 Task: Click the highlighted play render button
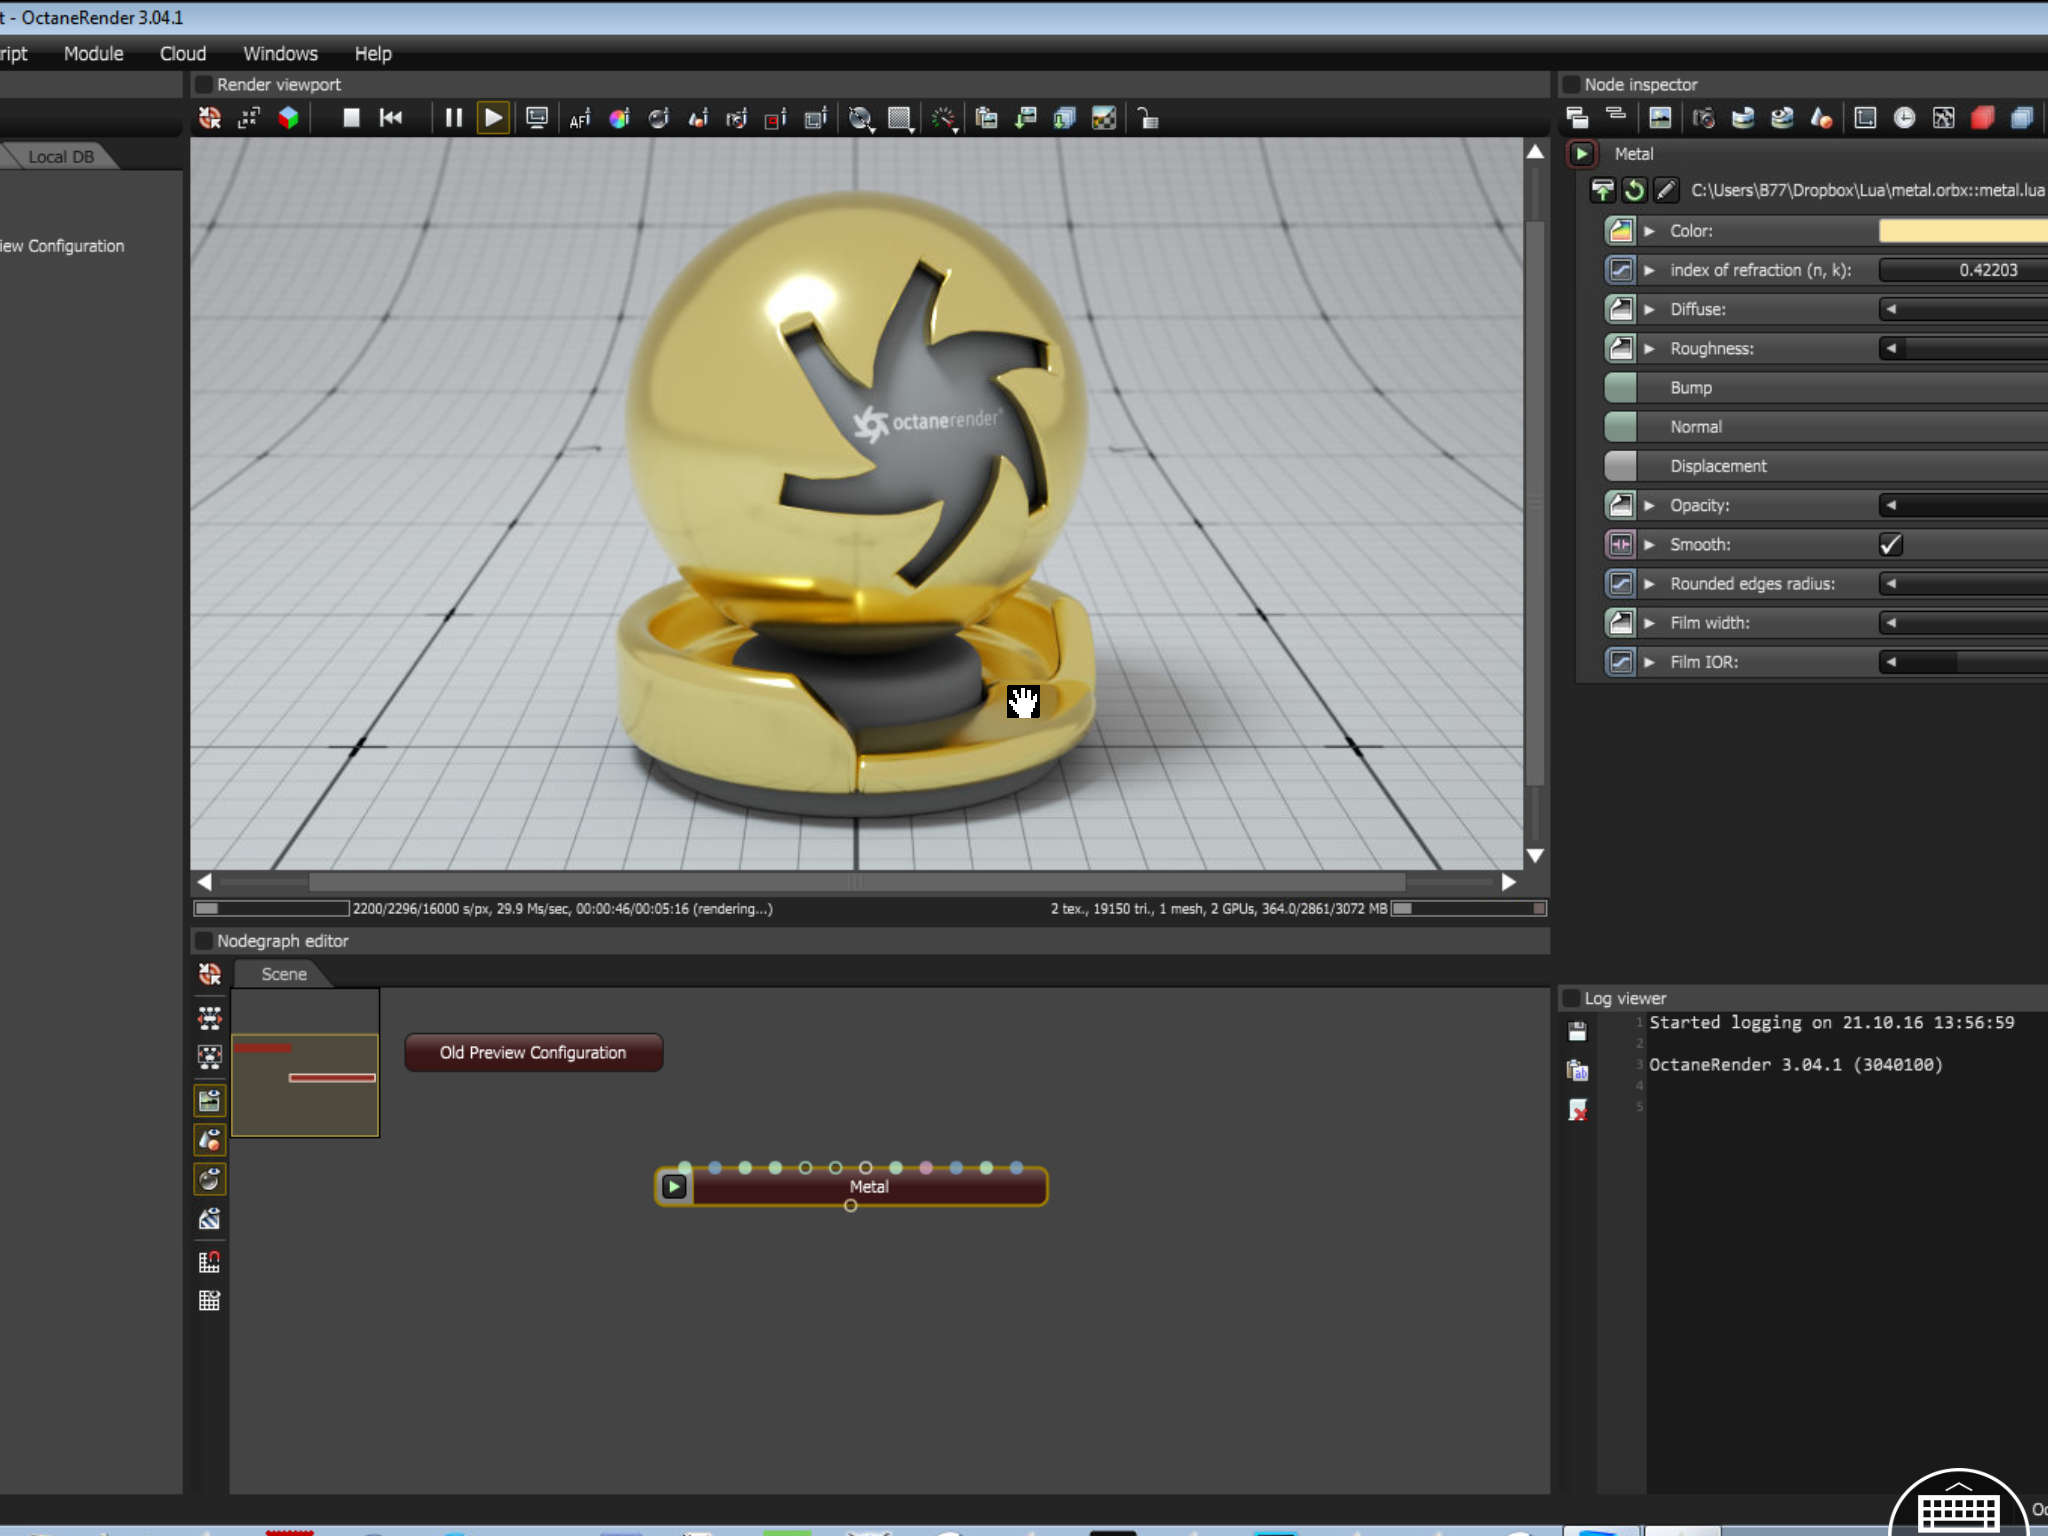[x=493, y=118]
